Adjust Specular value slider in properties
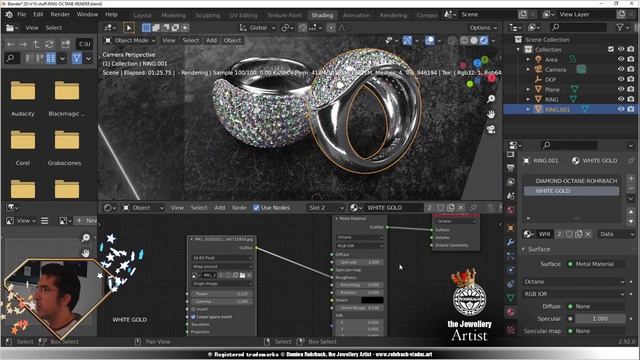 600,319
